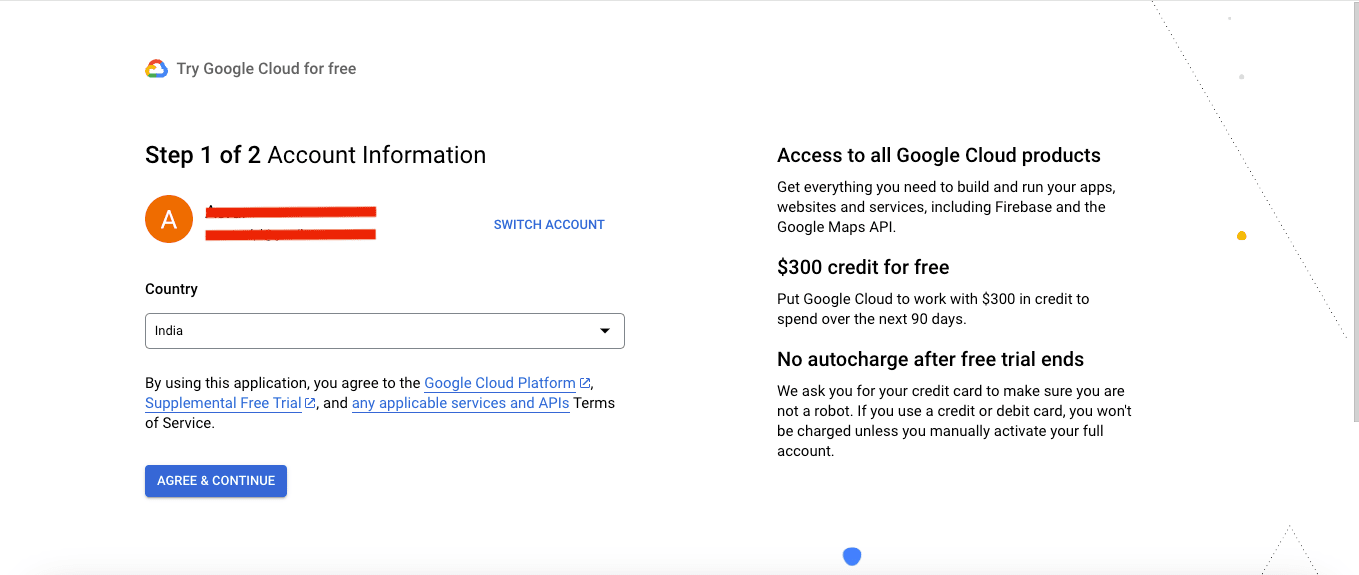Click 'No autocharge after free trial ends' heading
This screenshot has height=575, width=1359.
[x=930, y=359]
